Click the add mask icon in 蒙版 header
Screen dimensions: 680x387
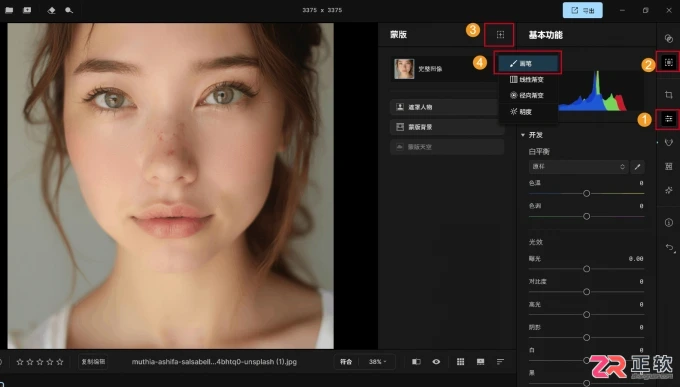point(500,35)
